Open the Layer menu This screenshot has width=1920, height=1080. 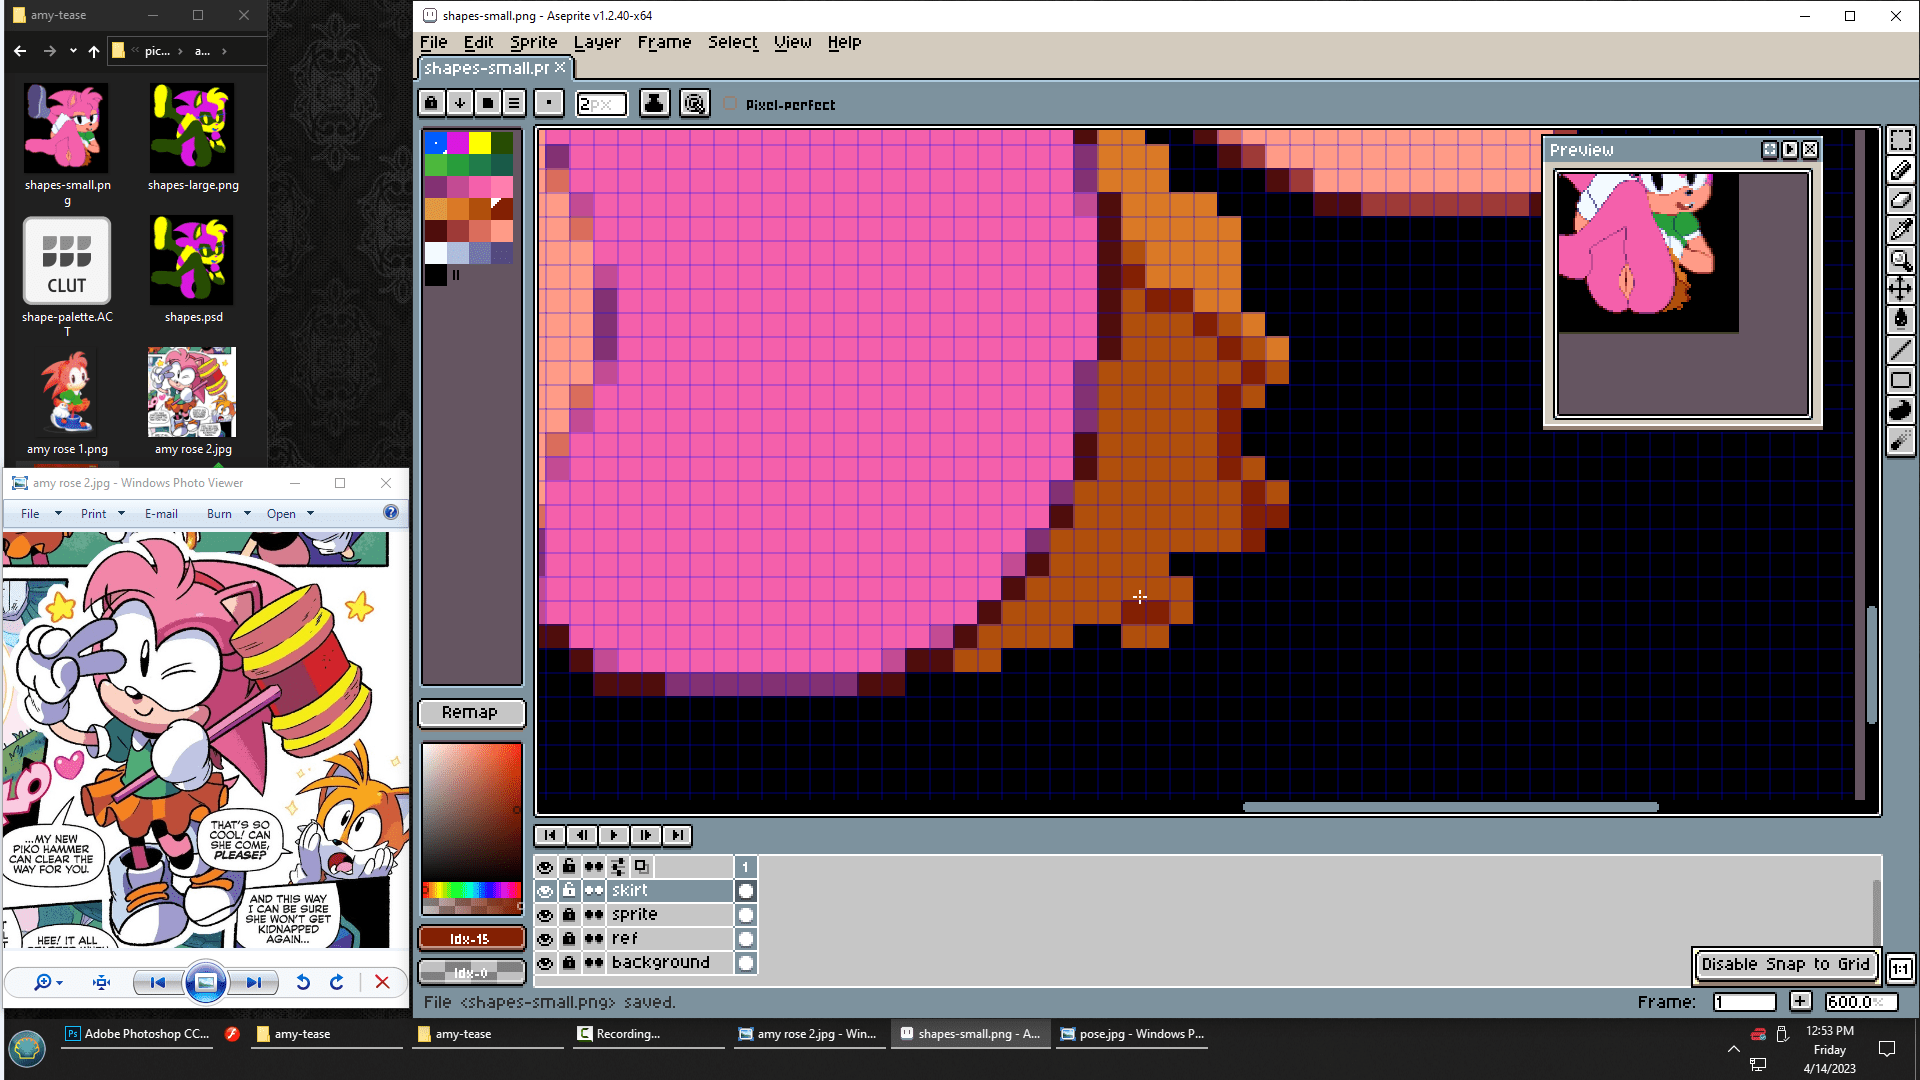(597, 42)
